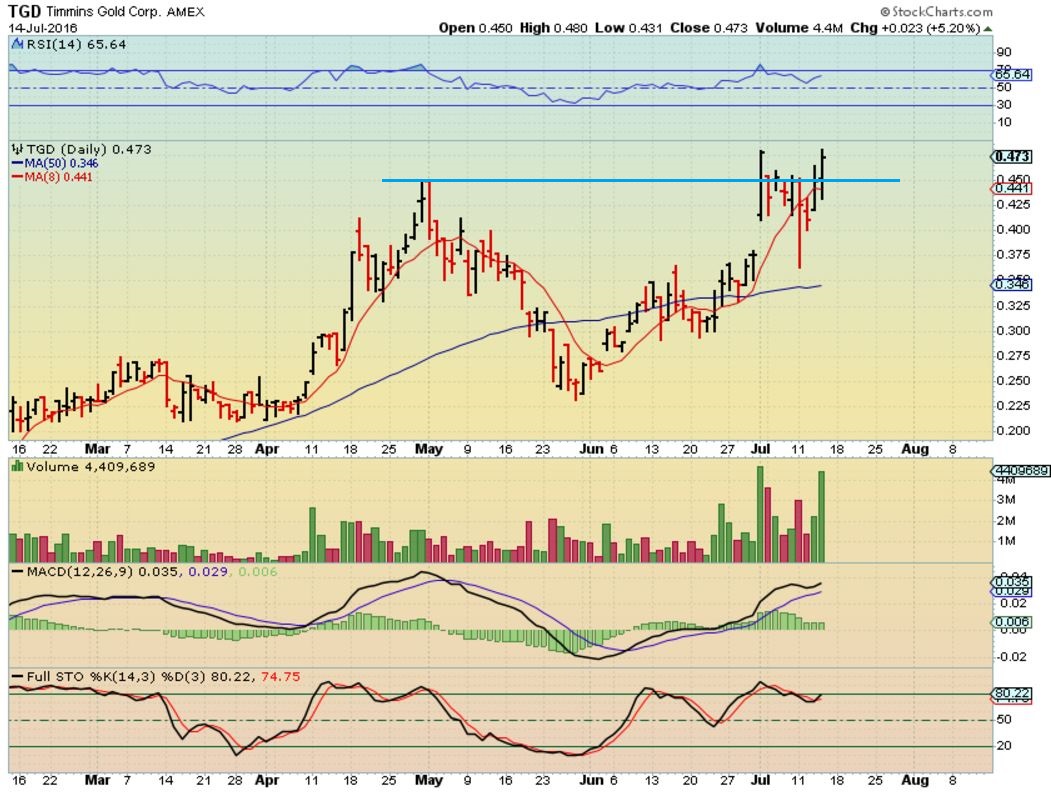Click the Aug label on bottom date axis
Screen dimensions: 1051x792
coord(915,780)
